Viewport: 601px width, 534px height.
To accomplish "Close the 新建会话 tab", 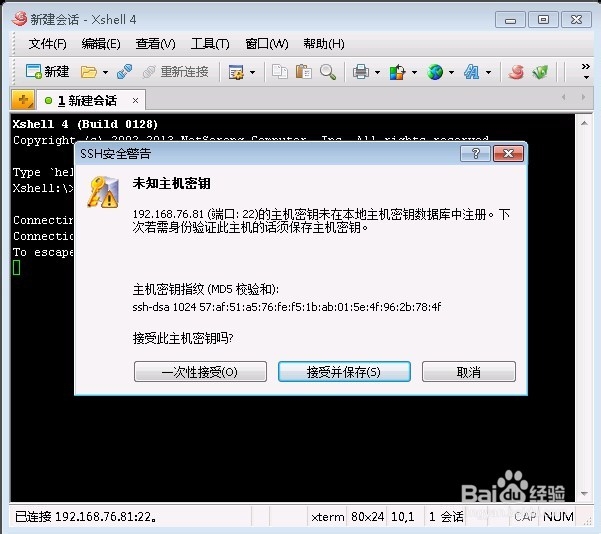I will click(x=135, y=101).
